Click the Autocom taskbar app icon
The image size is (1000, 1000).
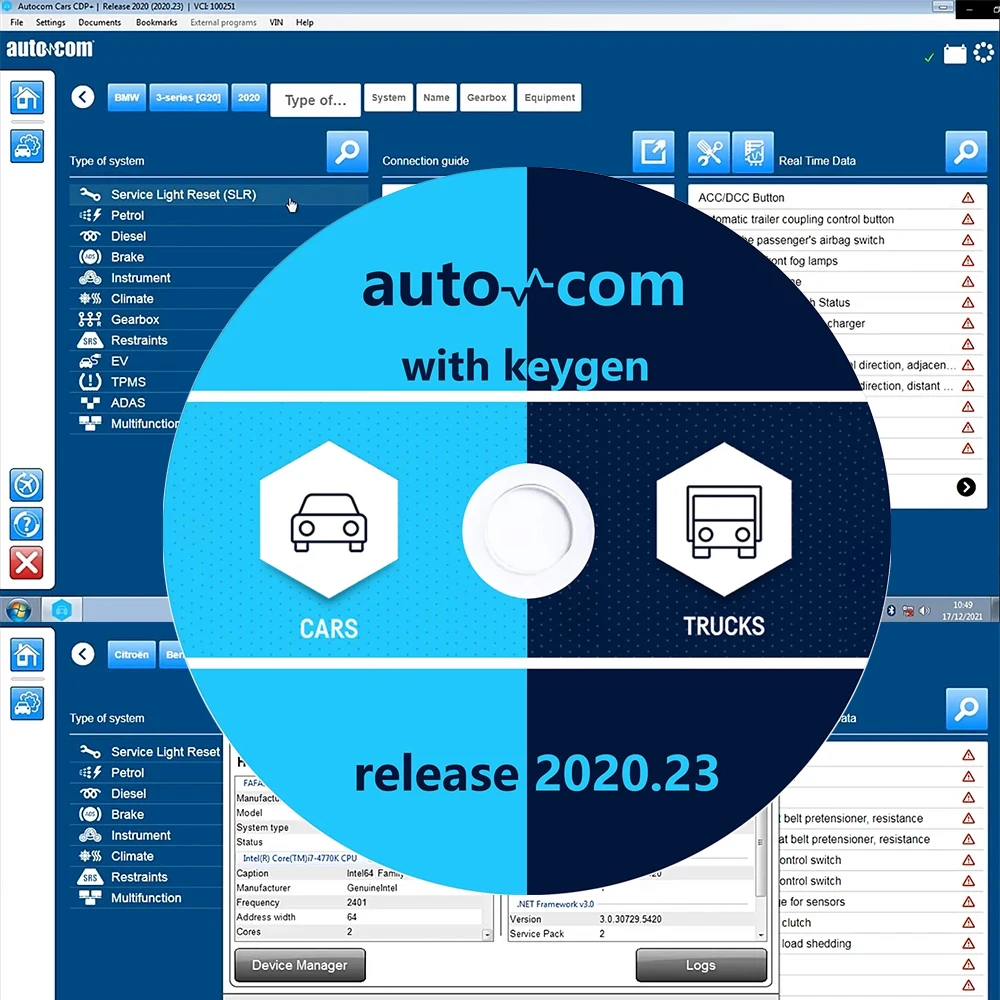coord(62,610)
